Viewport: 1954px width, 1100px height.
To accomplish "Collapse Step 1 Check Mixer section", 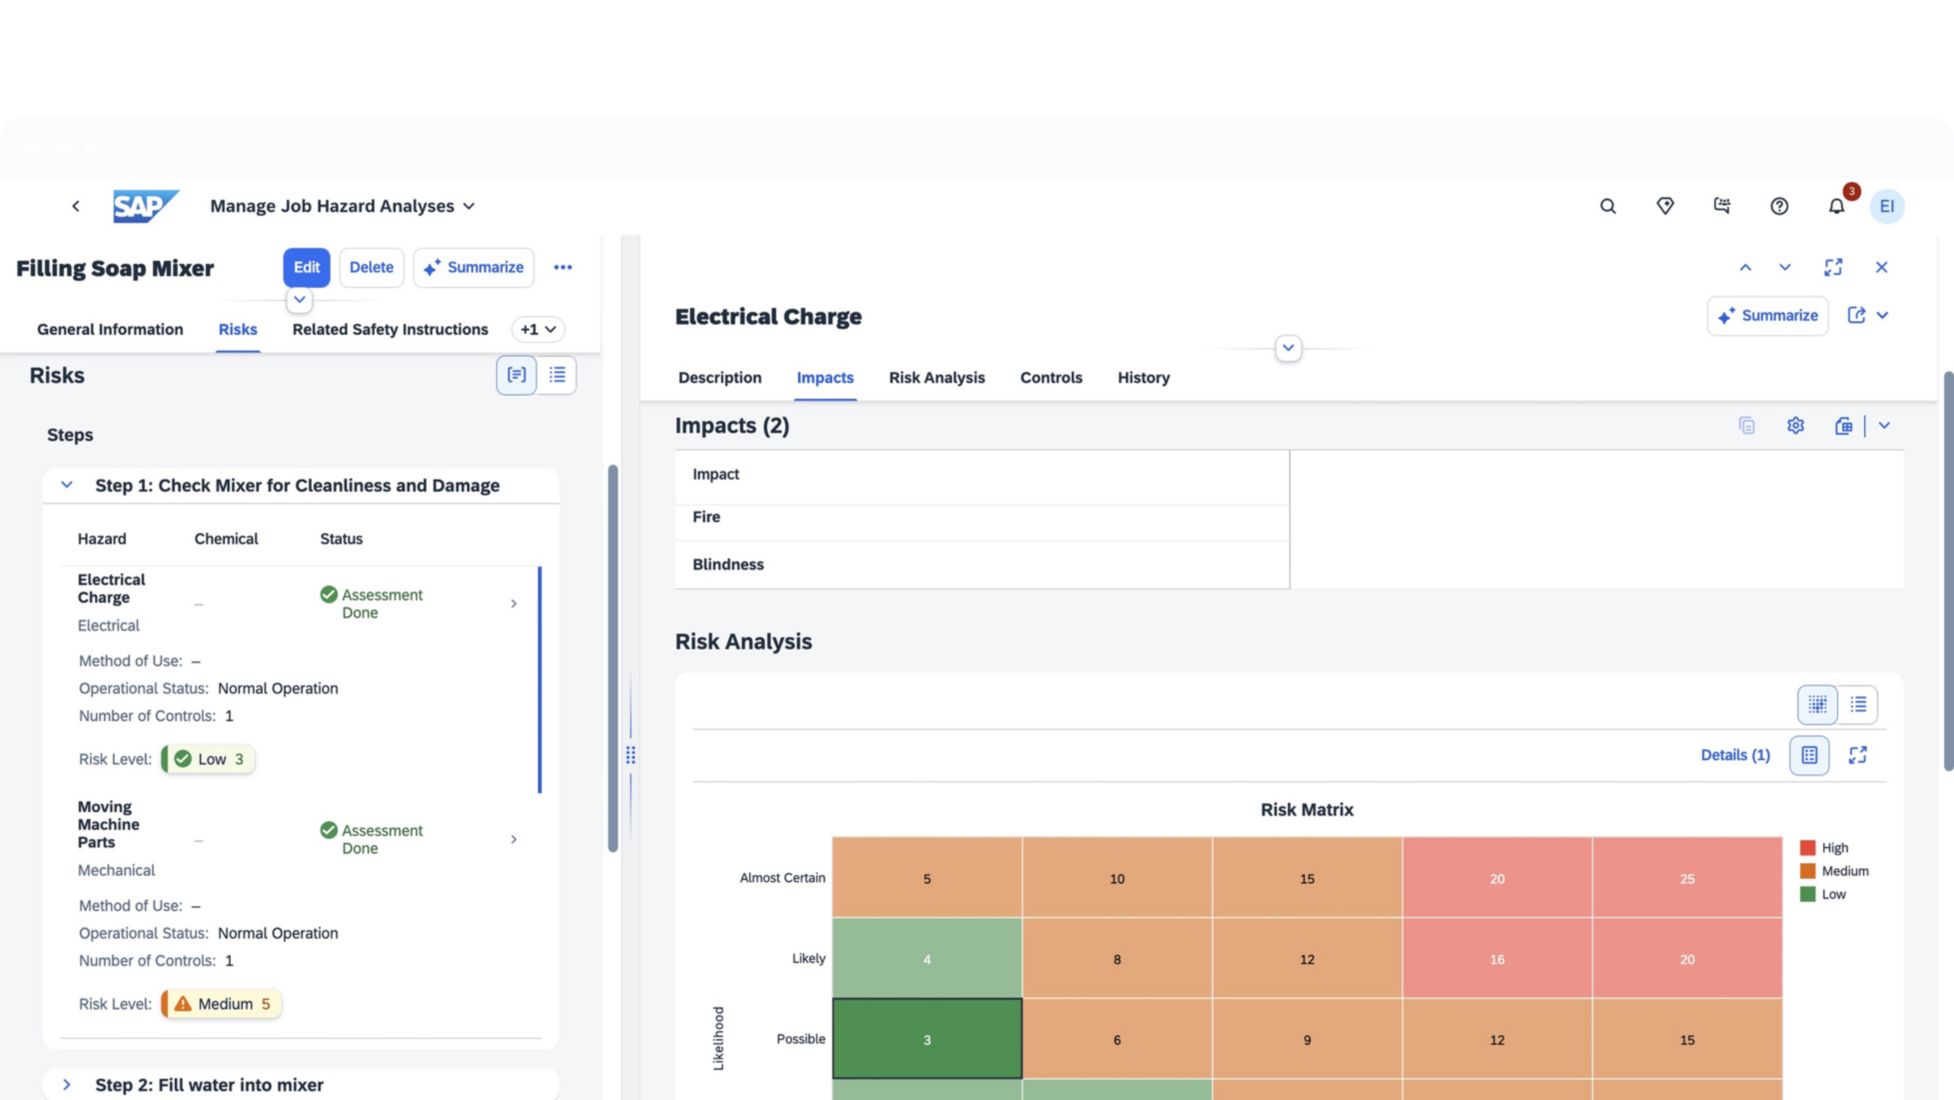I will point(67,485).
